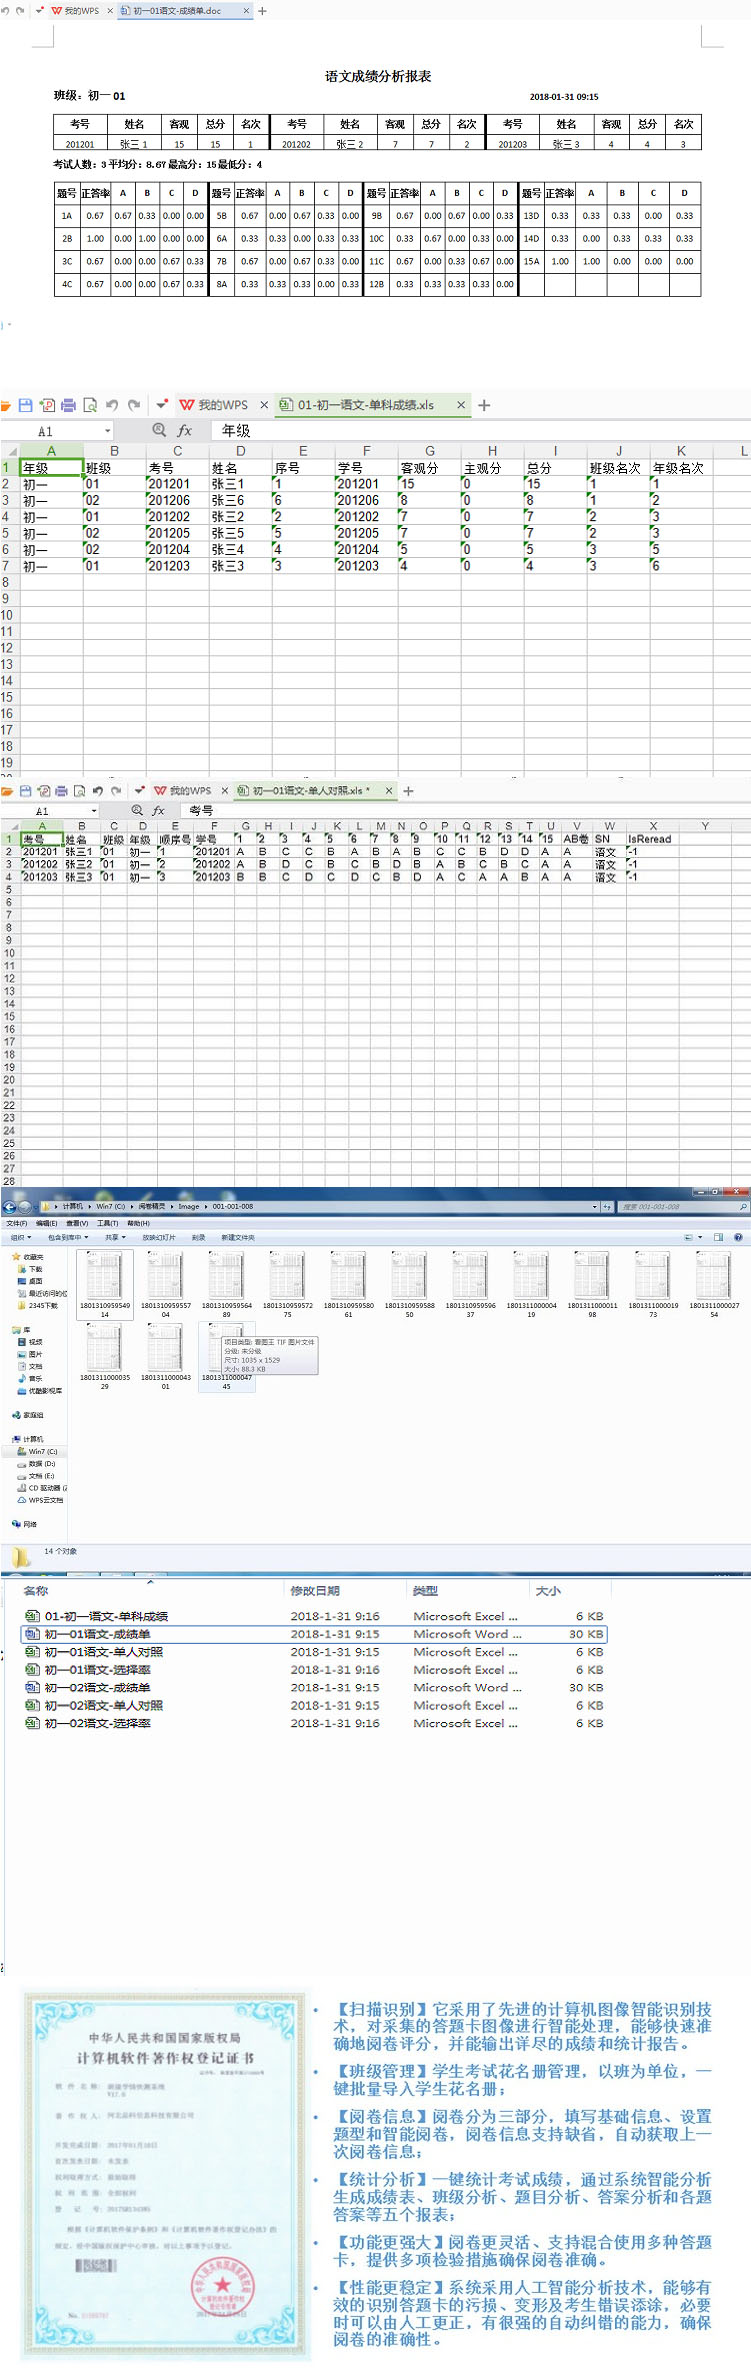Expand 包含到库中 dropdown menu
Viewport: 751px width, 2373px height.
pyautogui.click(x=67, y=1237)
